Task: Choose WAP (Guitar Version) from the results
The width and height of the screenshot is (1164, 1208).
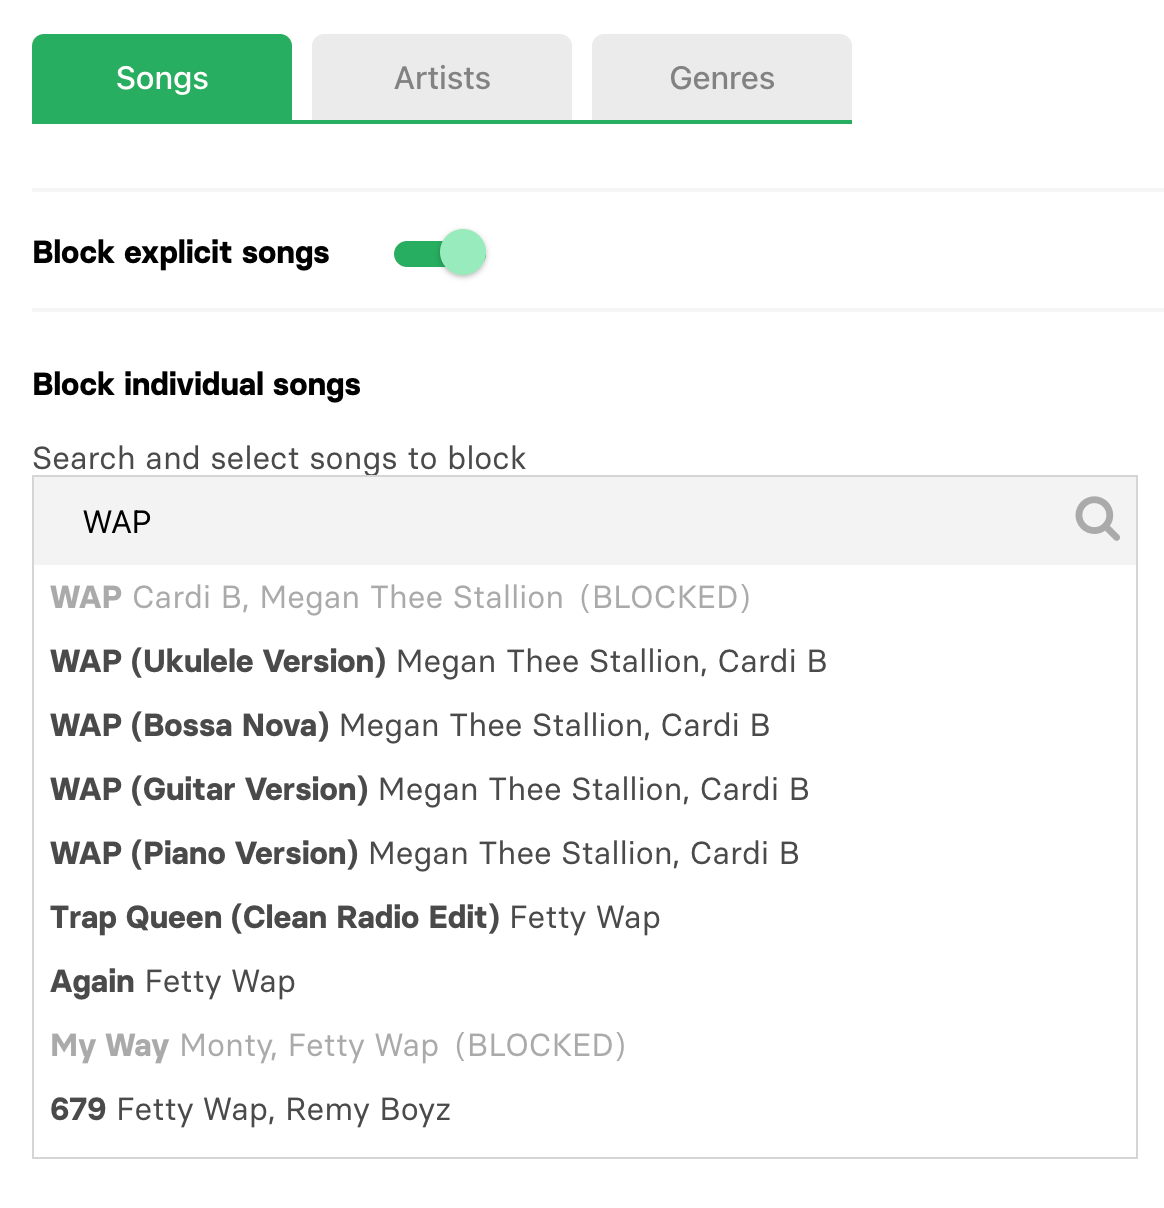Action: click(x=428, y=789)
